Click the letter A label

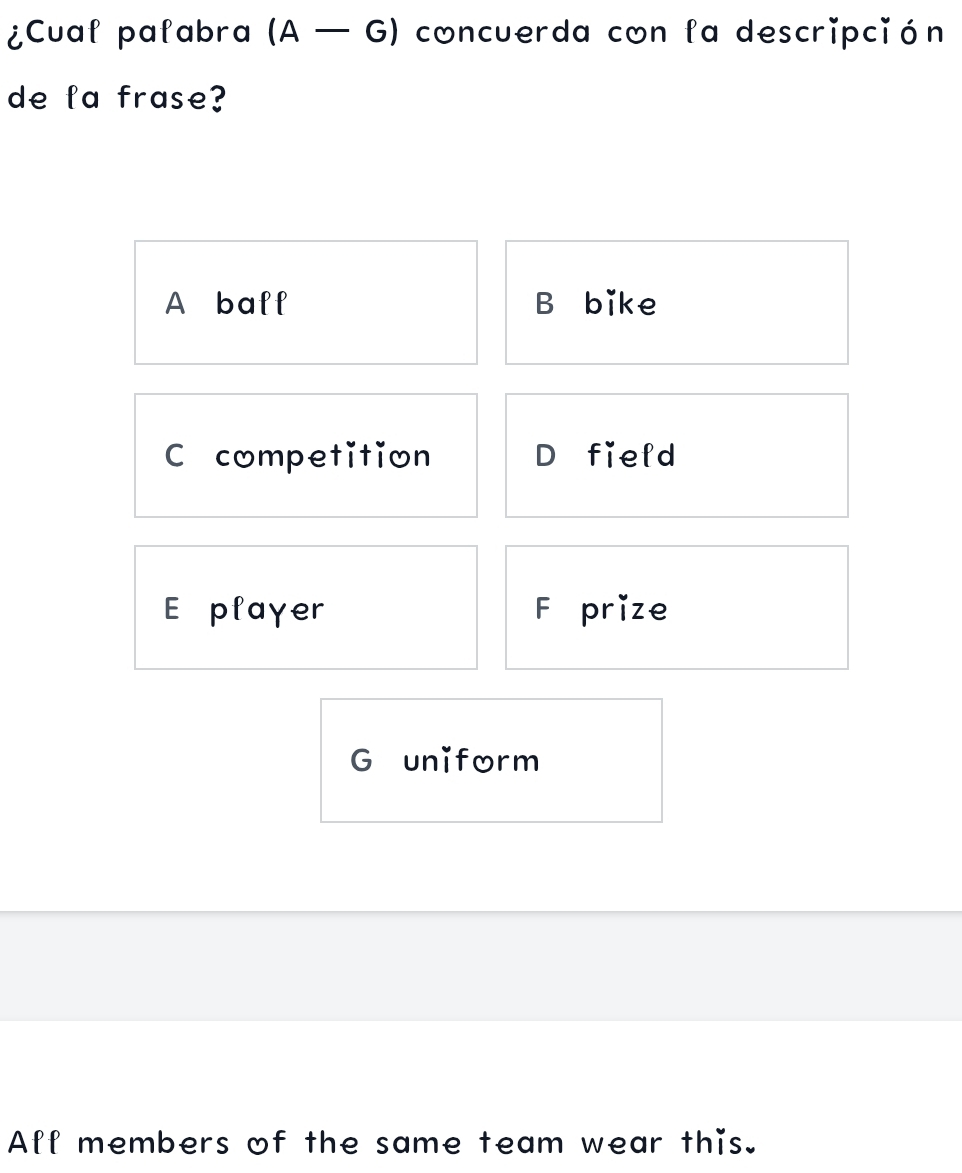tap(175, 303)
